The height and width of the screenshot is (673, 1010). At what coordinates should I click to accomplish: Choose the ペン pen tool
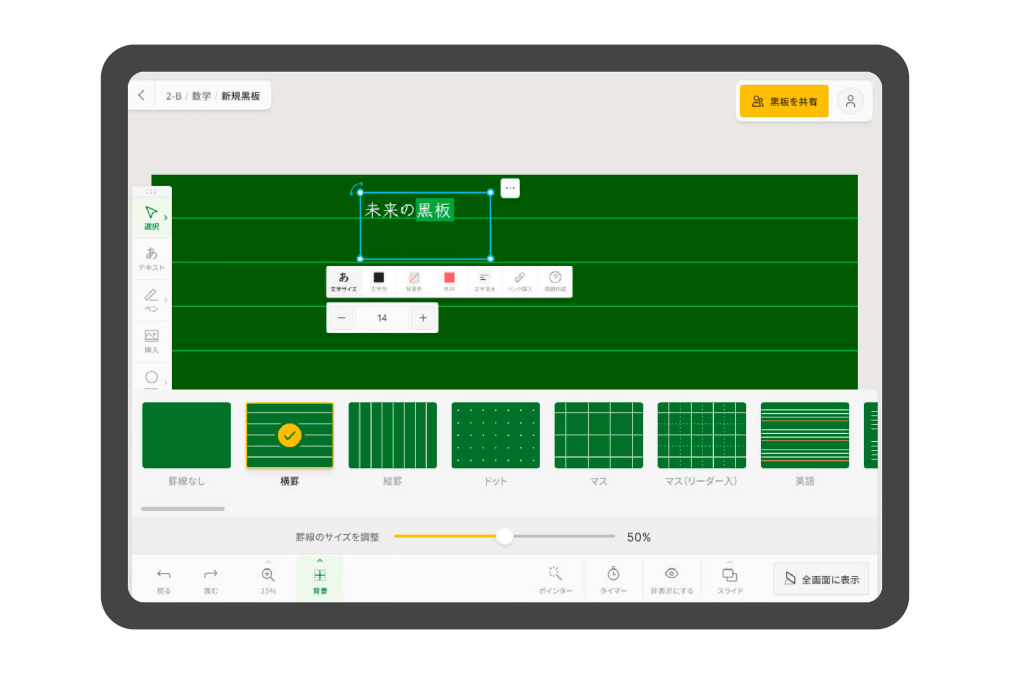pyautogui.click(x=151, y=299)
